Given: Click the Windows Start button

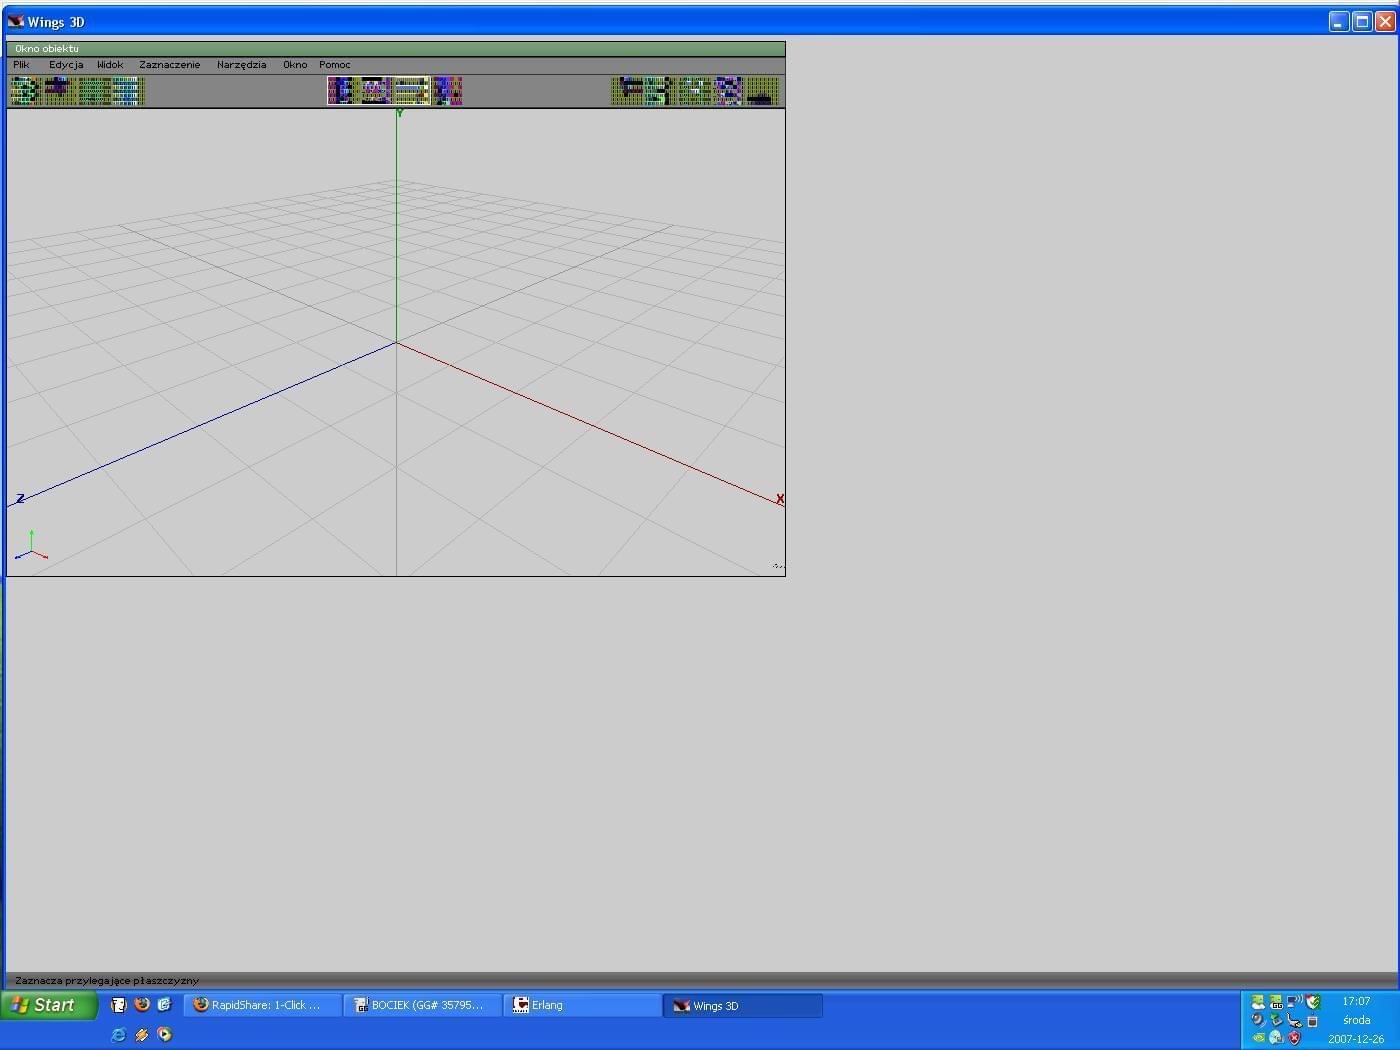Looking at the screenshot, I should (x=48, y=1005).
